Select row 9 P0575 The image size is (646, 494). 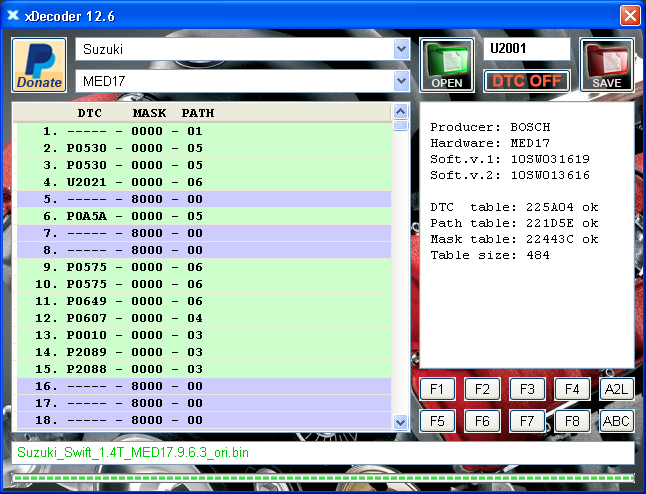pos(204,267)
